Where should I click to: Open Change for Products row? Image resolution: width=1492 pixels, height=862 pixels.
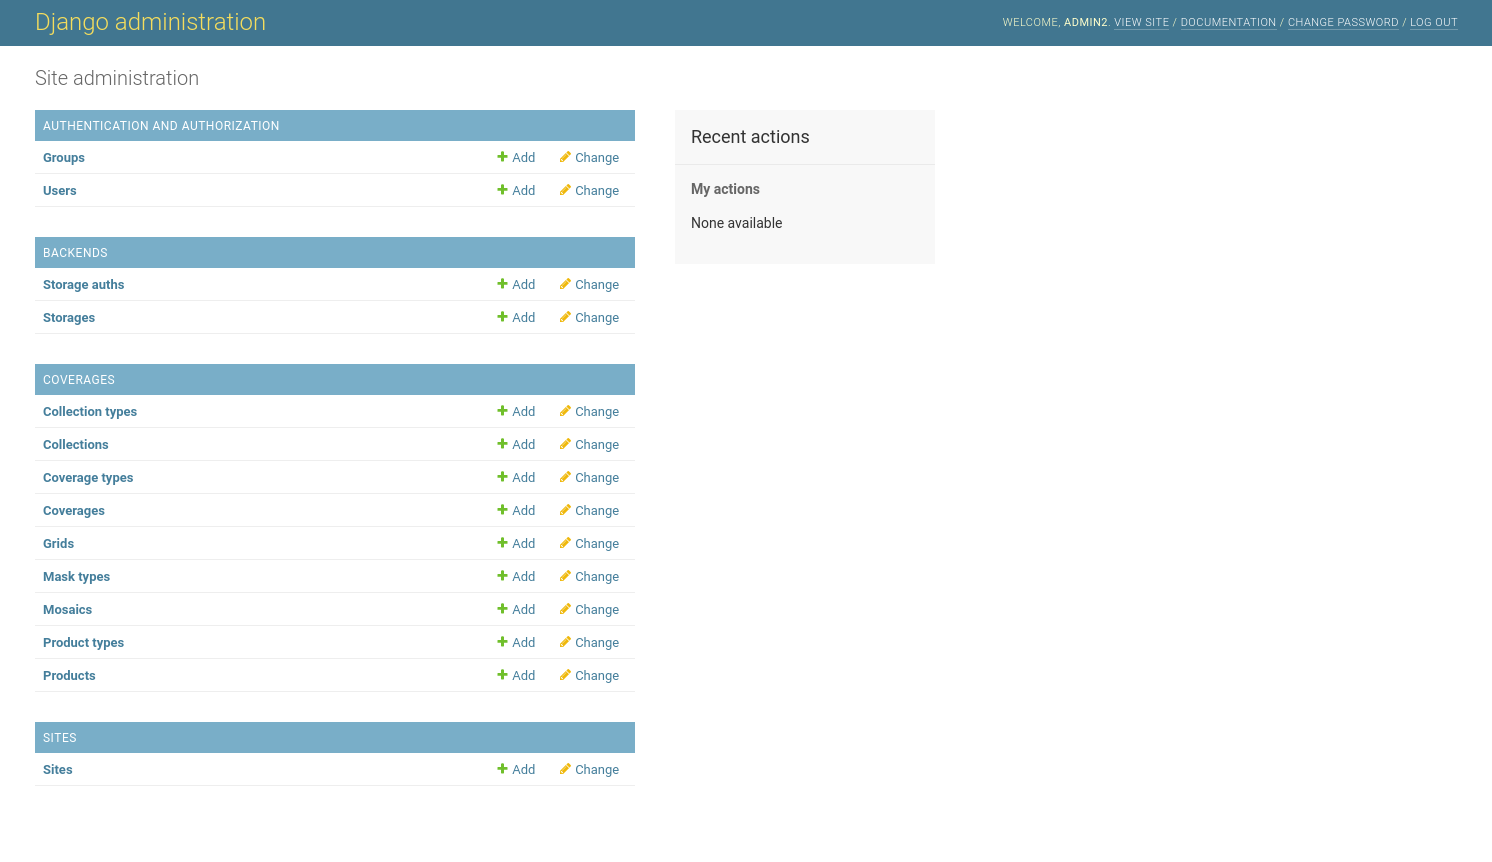coord(589,676)
